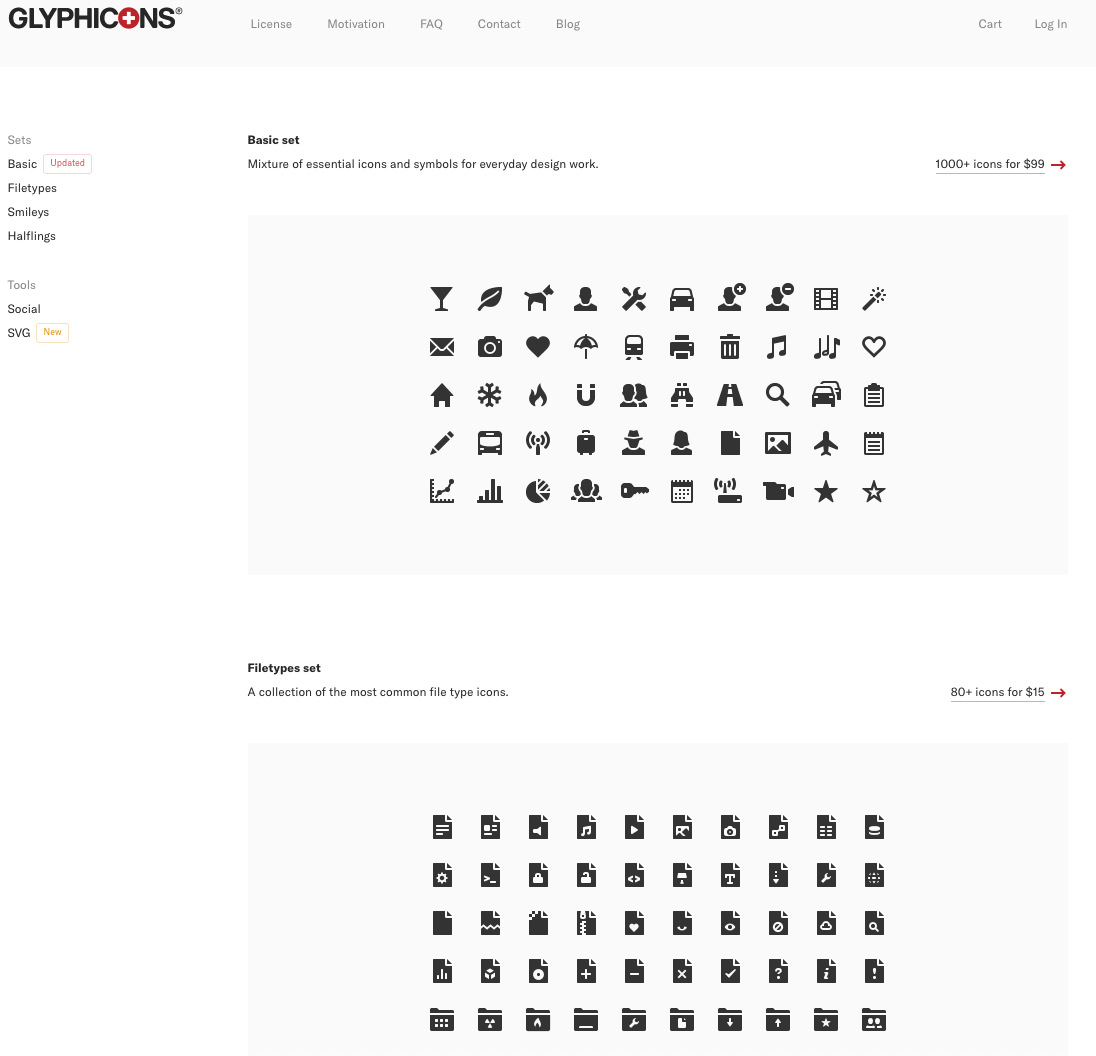Follow the 1000+ icons for $99 link

(989, 164)
